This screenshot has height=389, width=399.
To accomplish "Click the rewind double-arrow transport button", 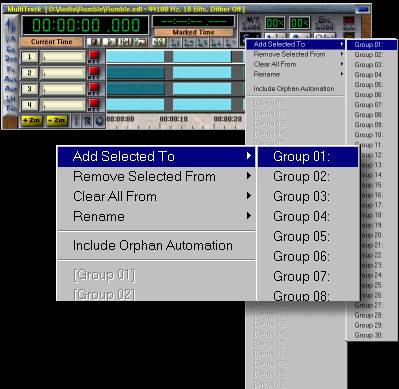I will (x=159, y=42).
